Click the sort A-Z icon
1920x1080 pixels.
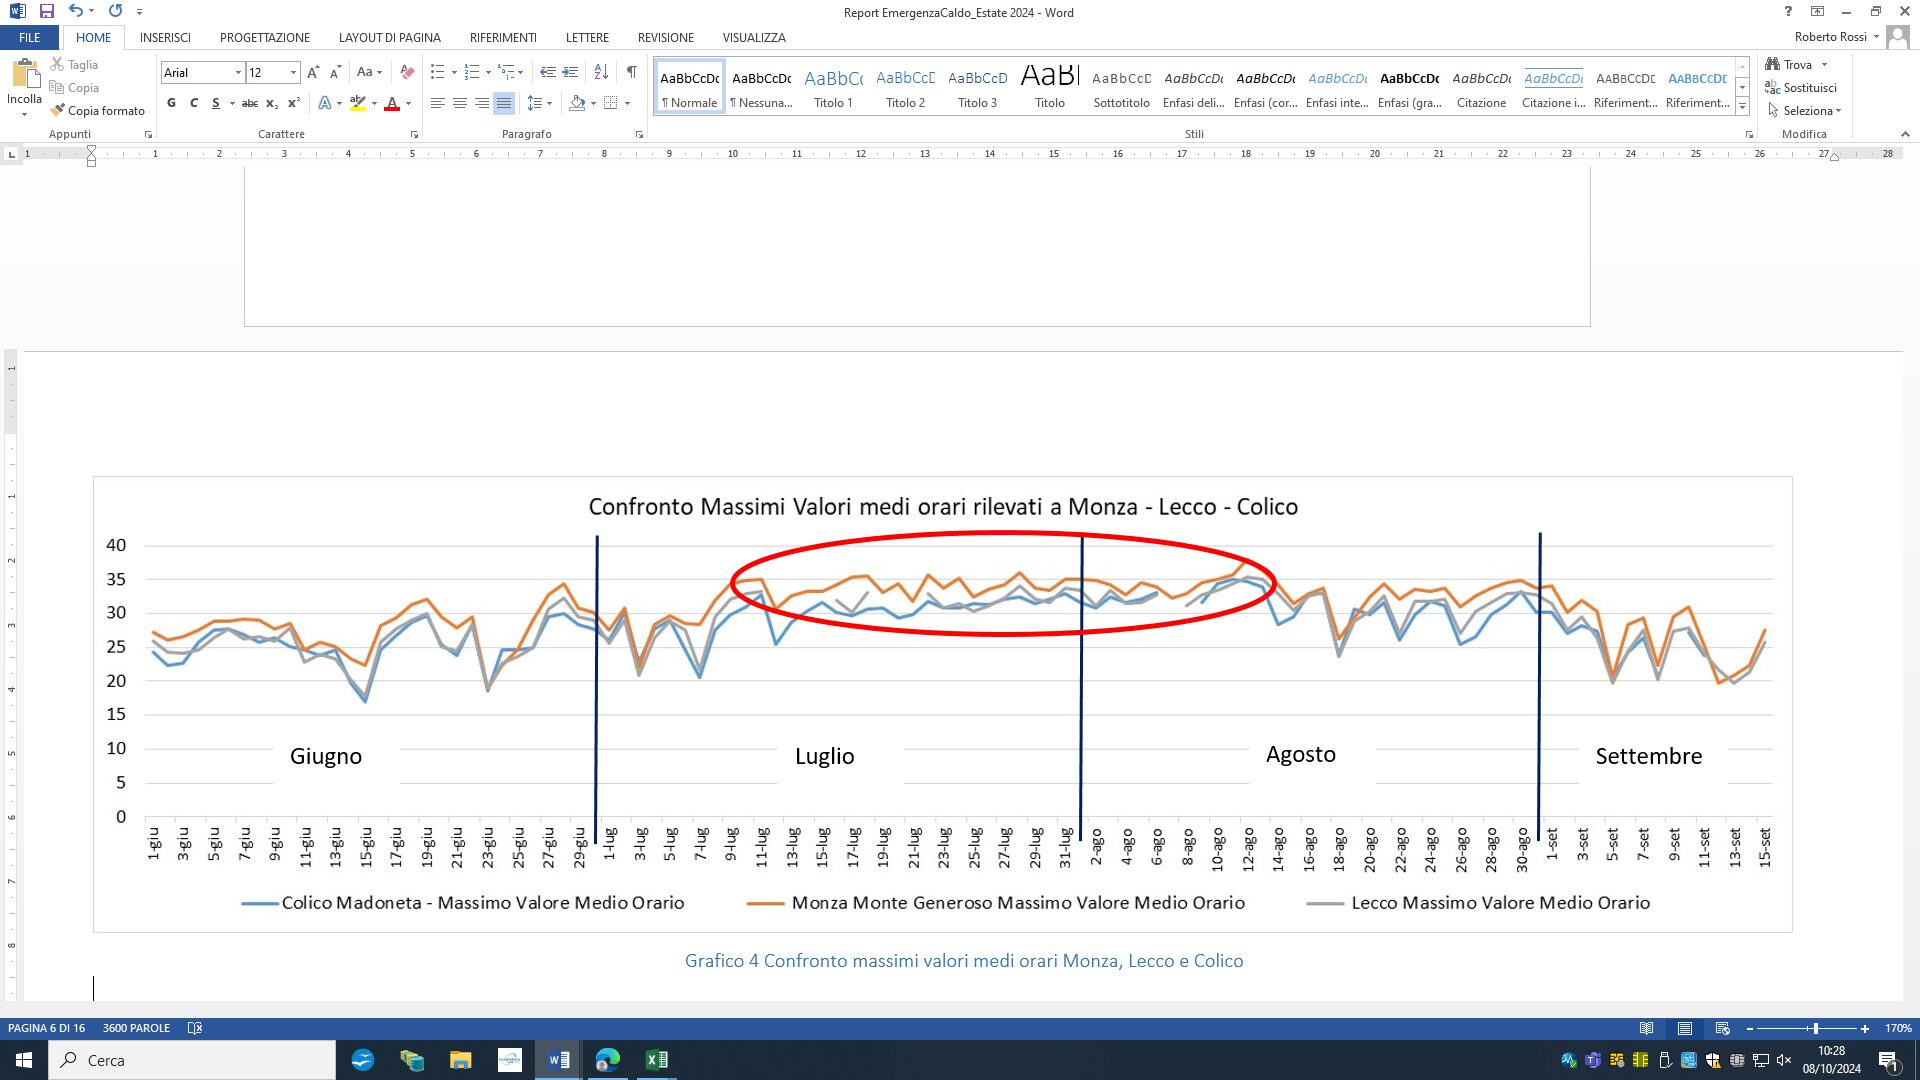click(601, 72)
